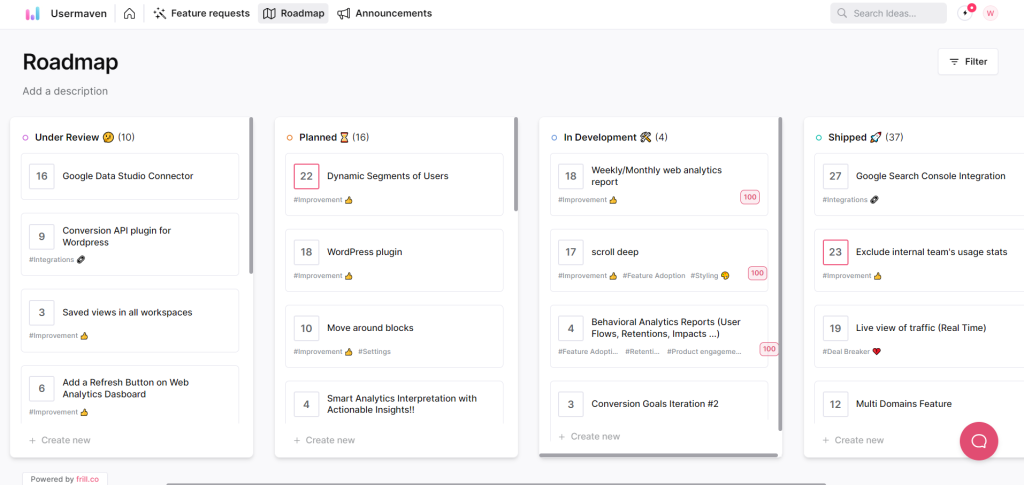Click 100 badge on Weekly/Monthly report card
The width and height of the screenshot is (1024, 485).
point(750,197)
